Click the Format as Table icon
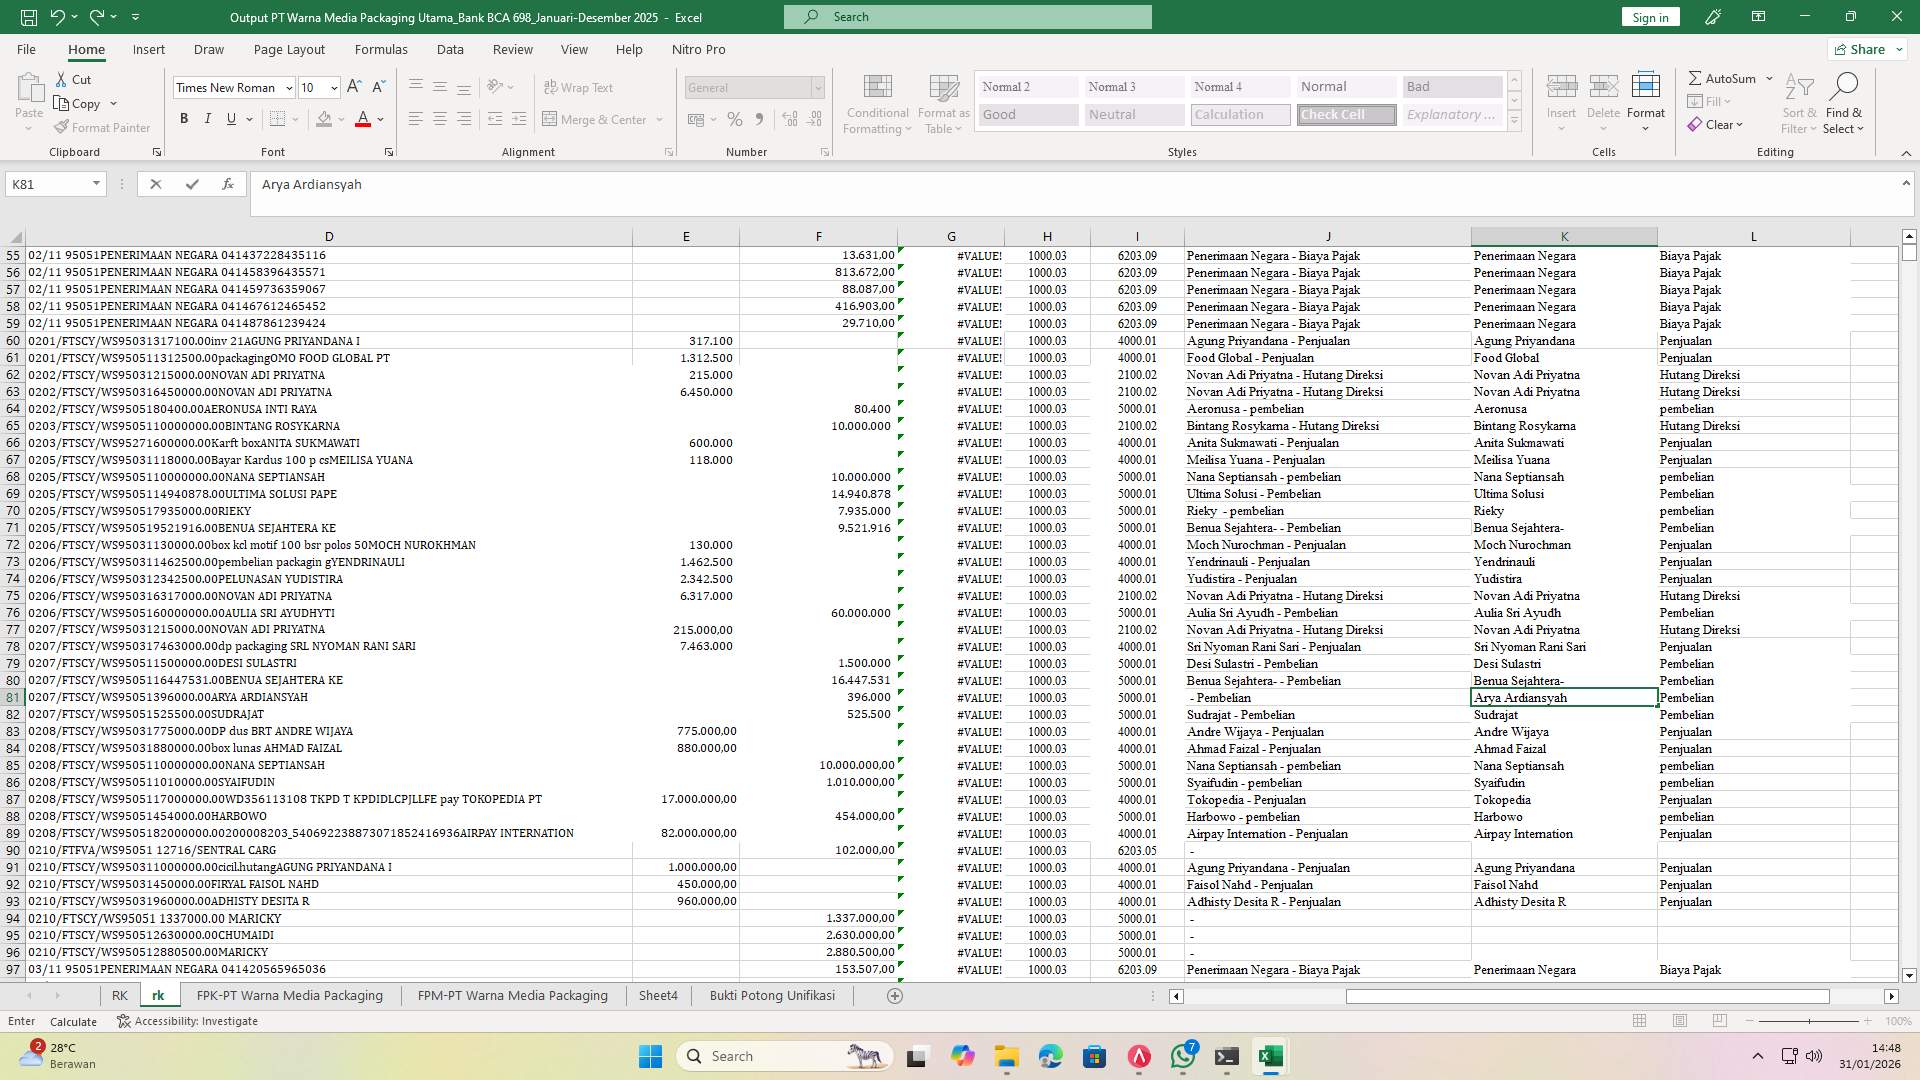1920x1080 pixels. tap(941, 103)
